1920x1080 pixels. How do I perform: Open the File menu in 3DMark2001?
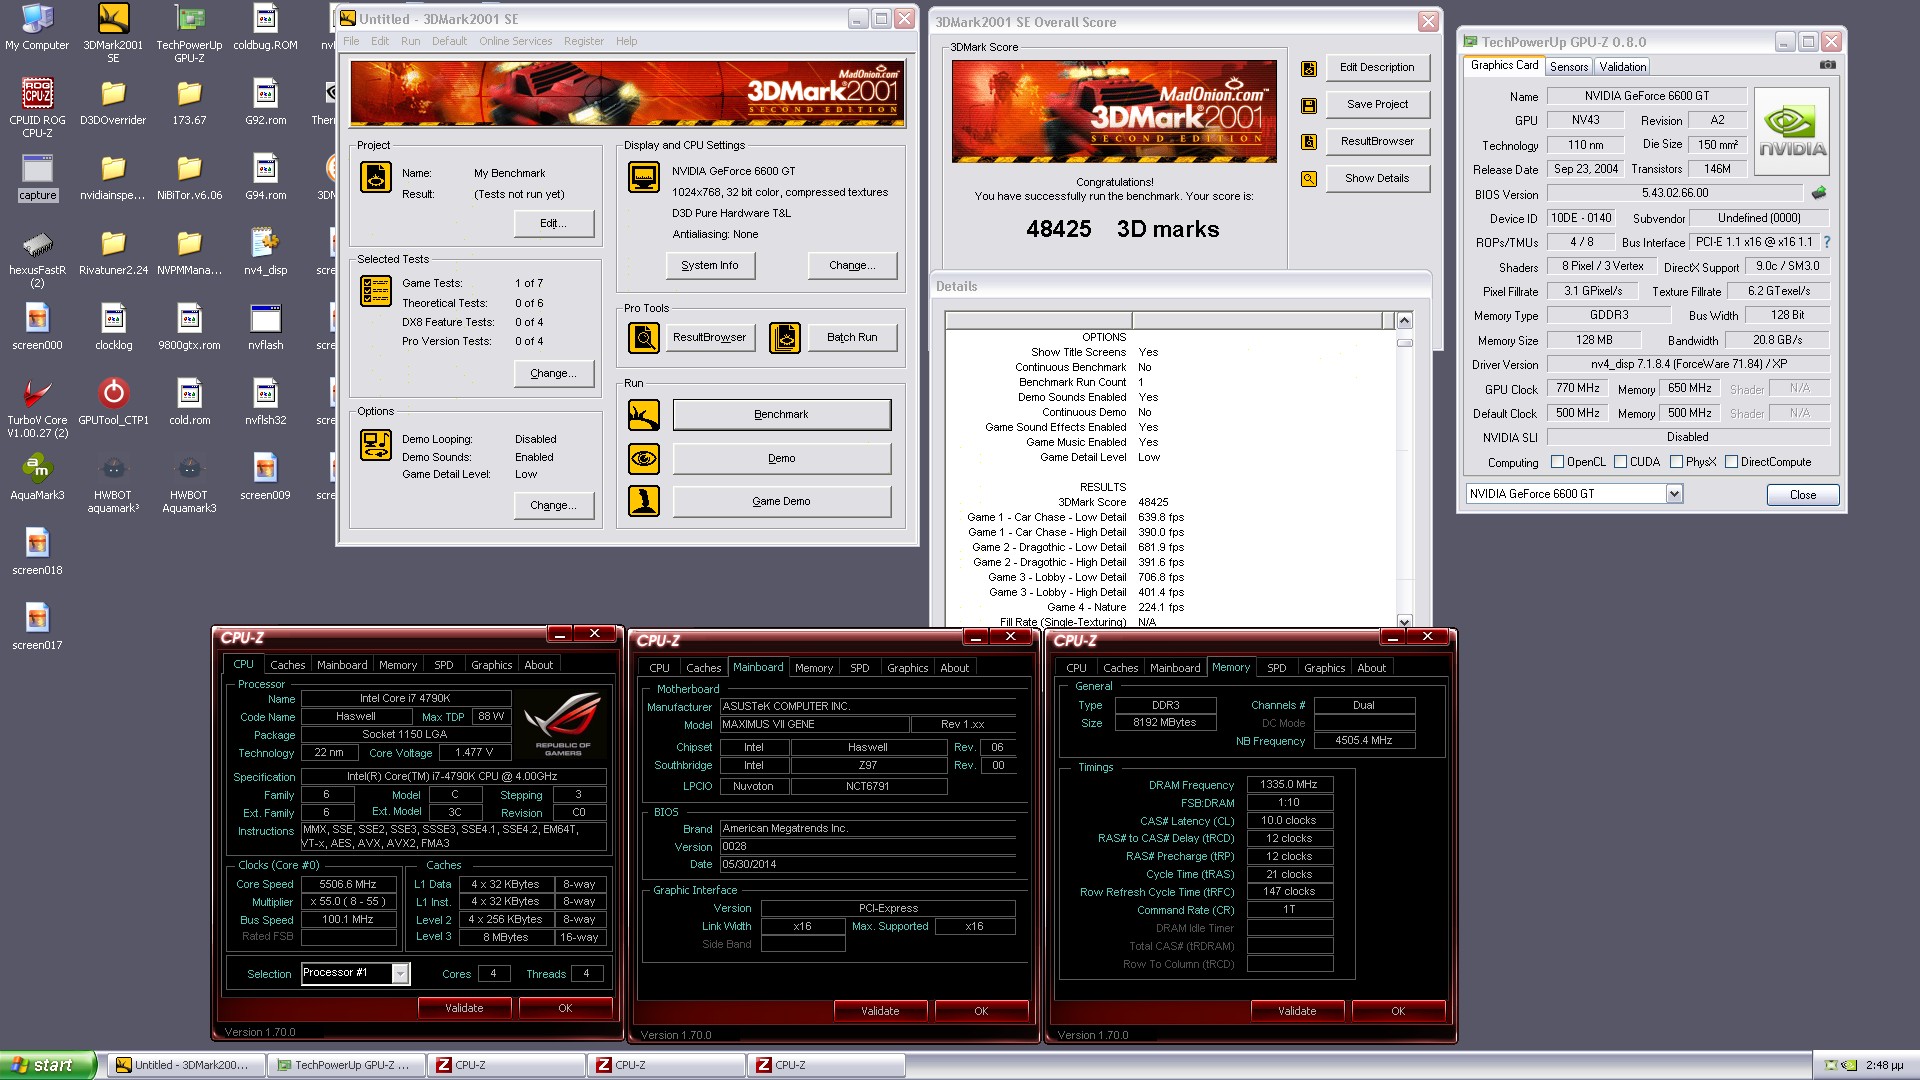[x=351, y=41]
